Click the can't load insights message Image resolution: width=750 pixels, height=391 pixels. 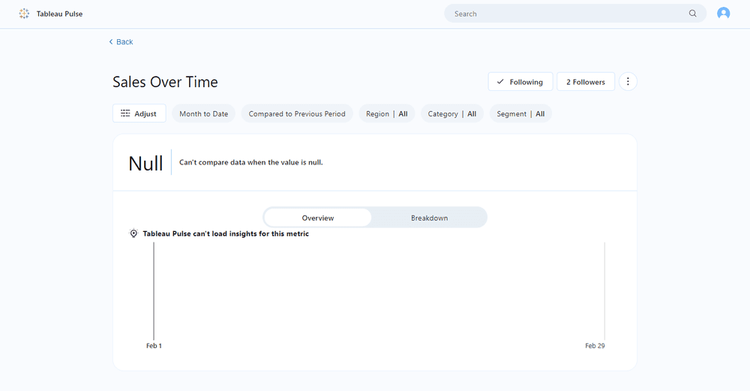(226, 234)
